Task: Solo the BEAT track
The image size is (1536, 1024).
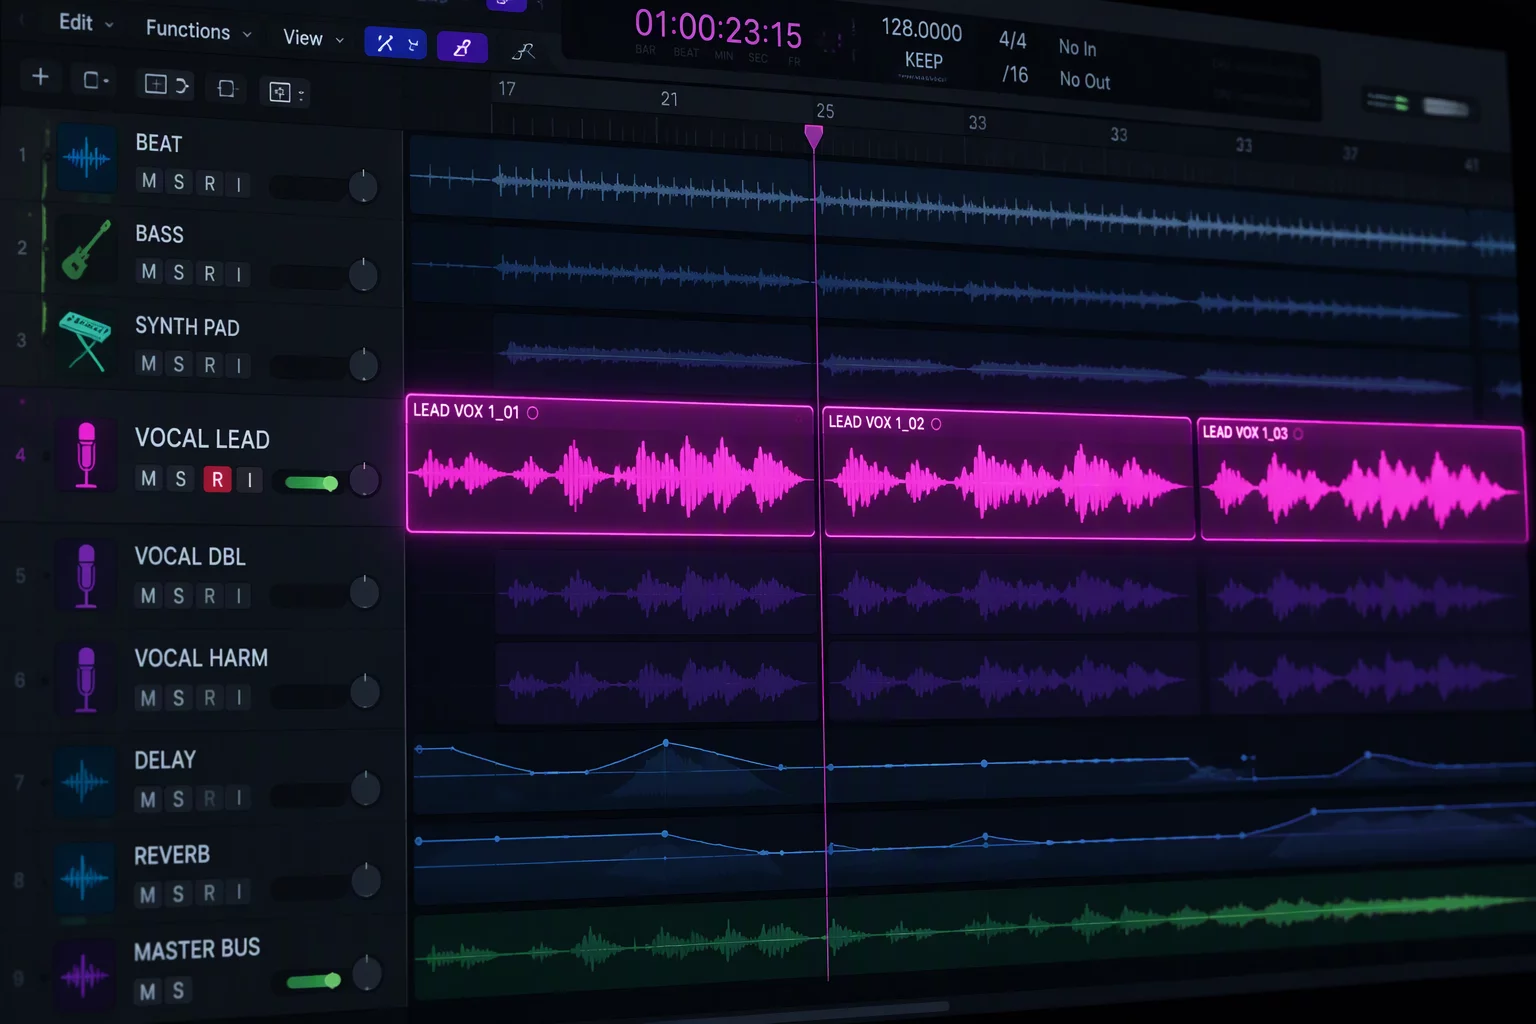Action: [179, 182]
